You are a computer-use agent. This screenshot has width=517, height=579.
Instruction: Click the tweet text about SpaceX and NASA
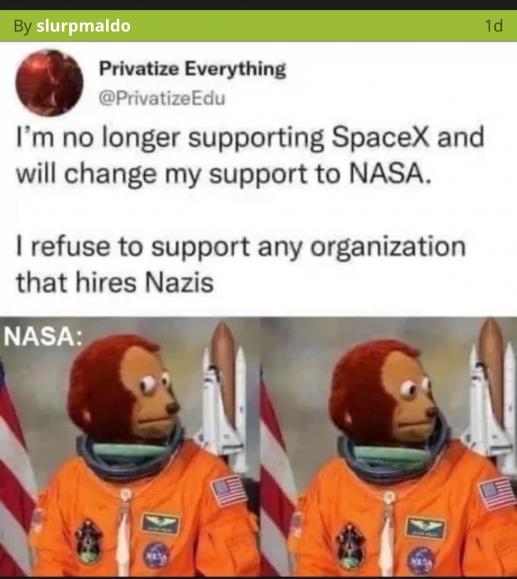click(x=250, y=155)
